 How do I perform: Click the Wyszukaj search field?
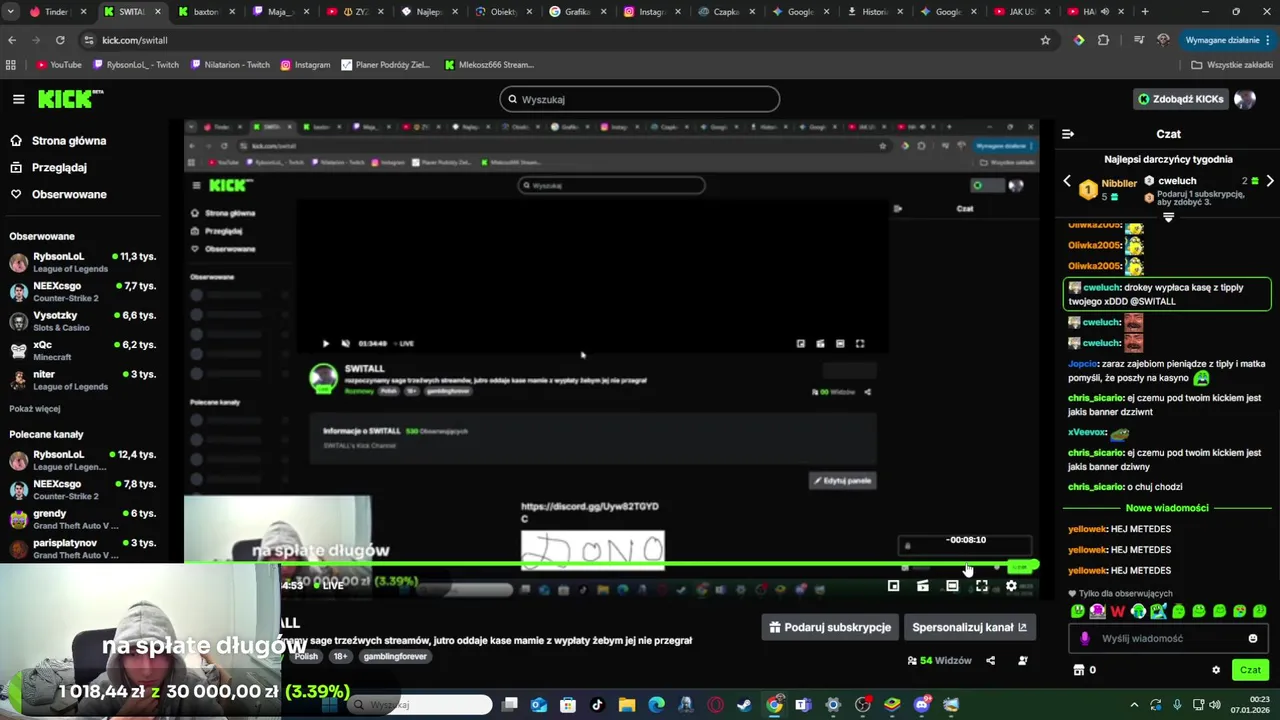[640, 99]
